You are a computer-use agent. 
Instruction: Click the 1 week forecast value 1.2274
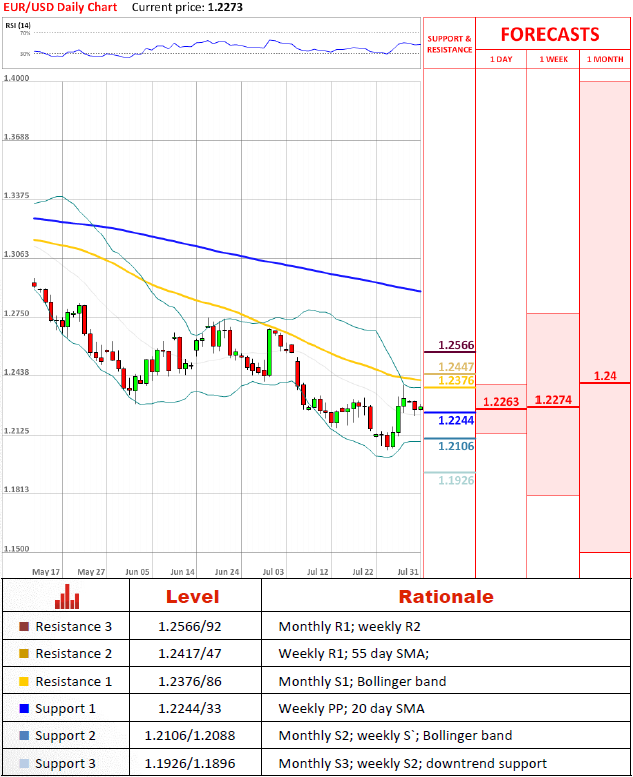[553, 399]
